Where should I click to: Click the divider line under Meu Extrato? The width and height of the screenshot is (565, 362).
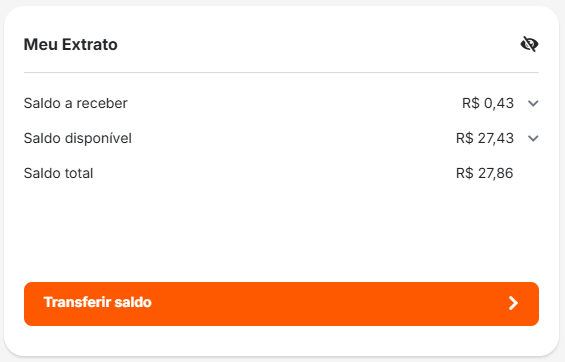tap(281, 72)
